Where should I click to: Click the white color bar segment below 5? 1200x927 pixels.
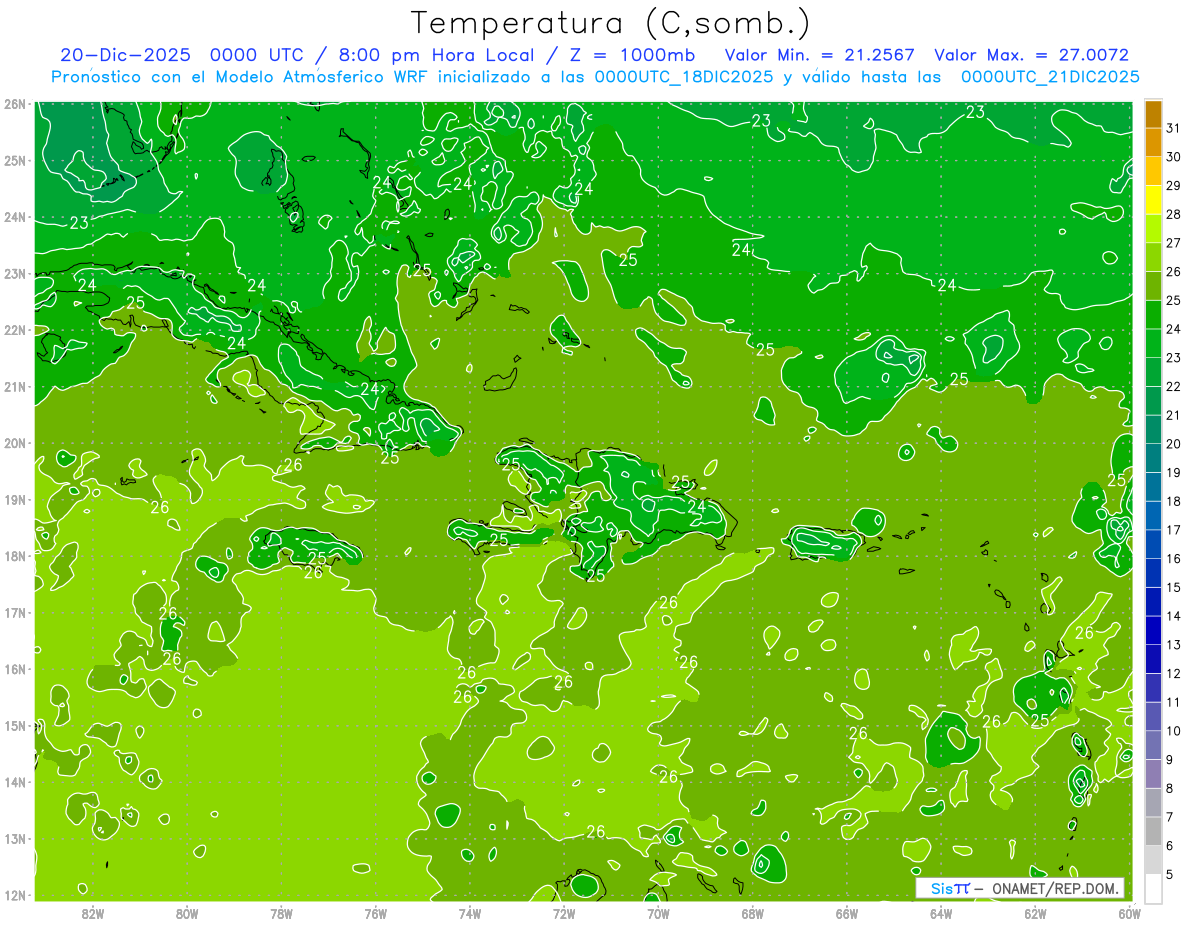1153,888
